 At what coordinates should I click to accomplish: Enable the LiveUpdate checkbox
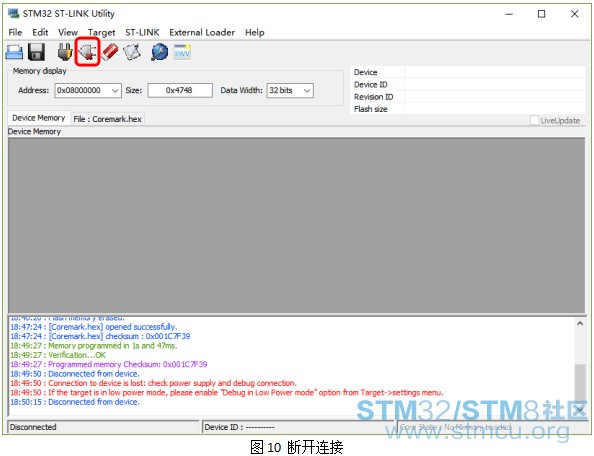pyautogui.click(x=535, y=120)
